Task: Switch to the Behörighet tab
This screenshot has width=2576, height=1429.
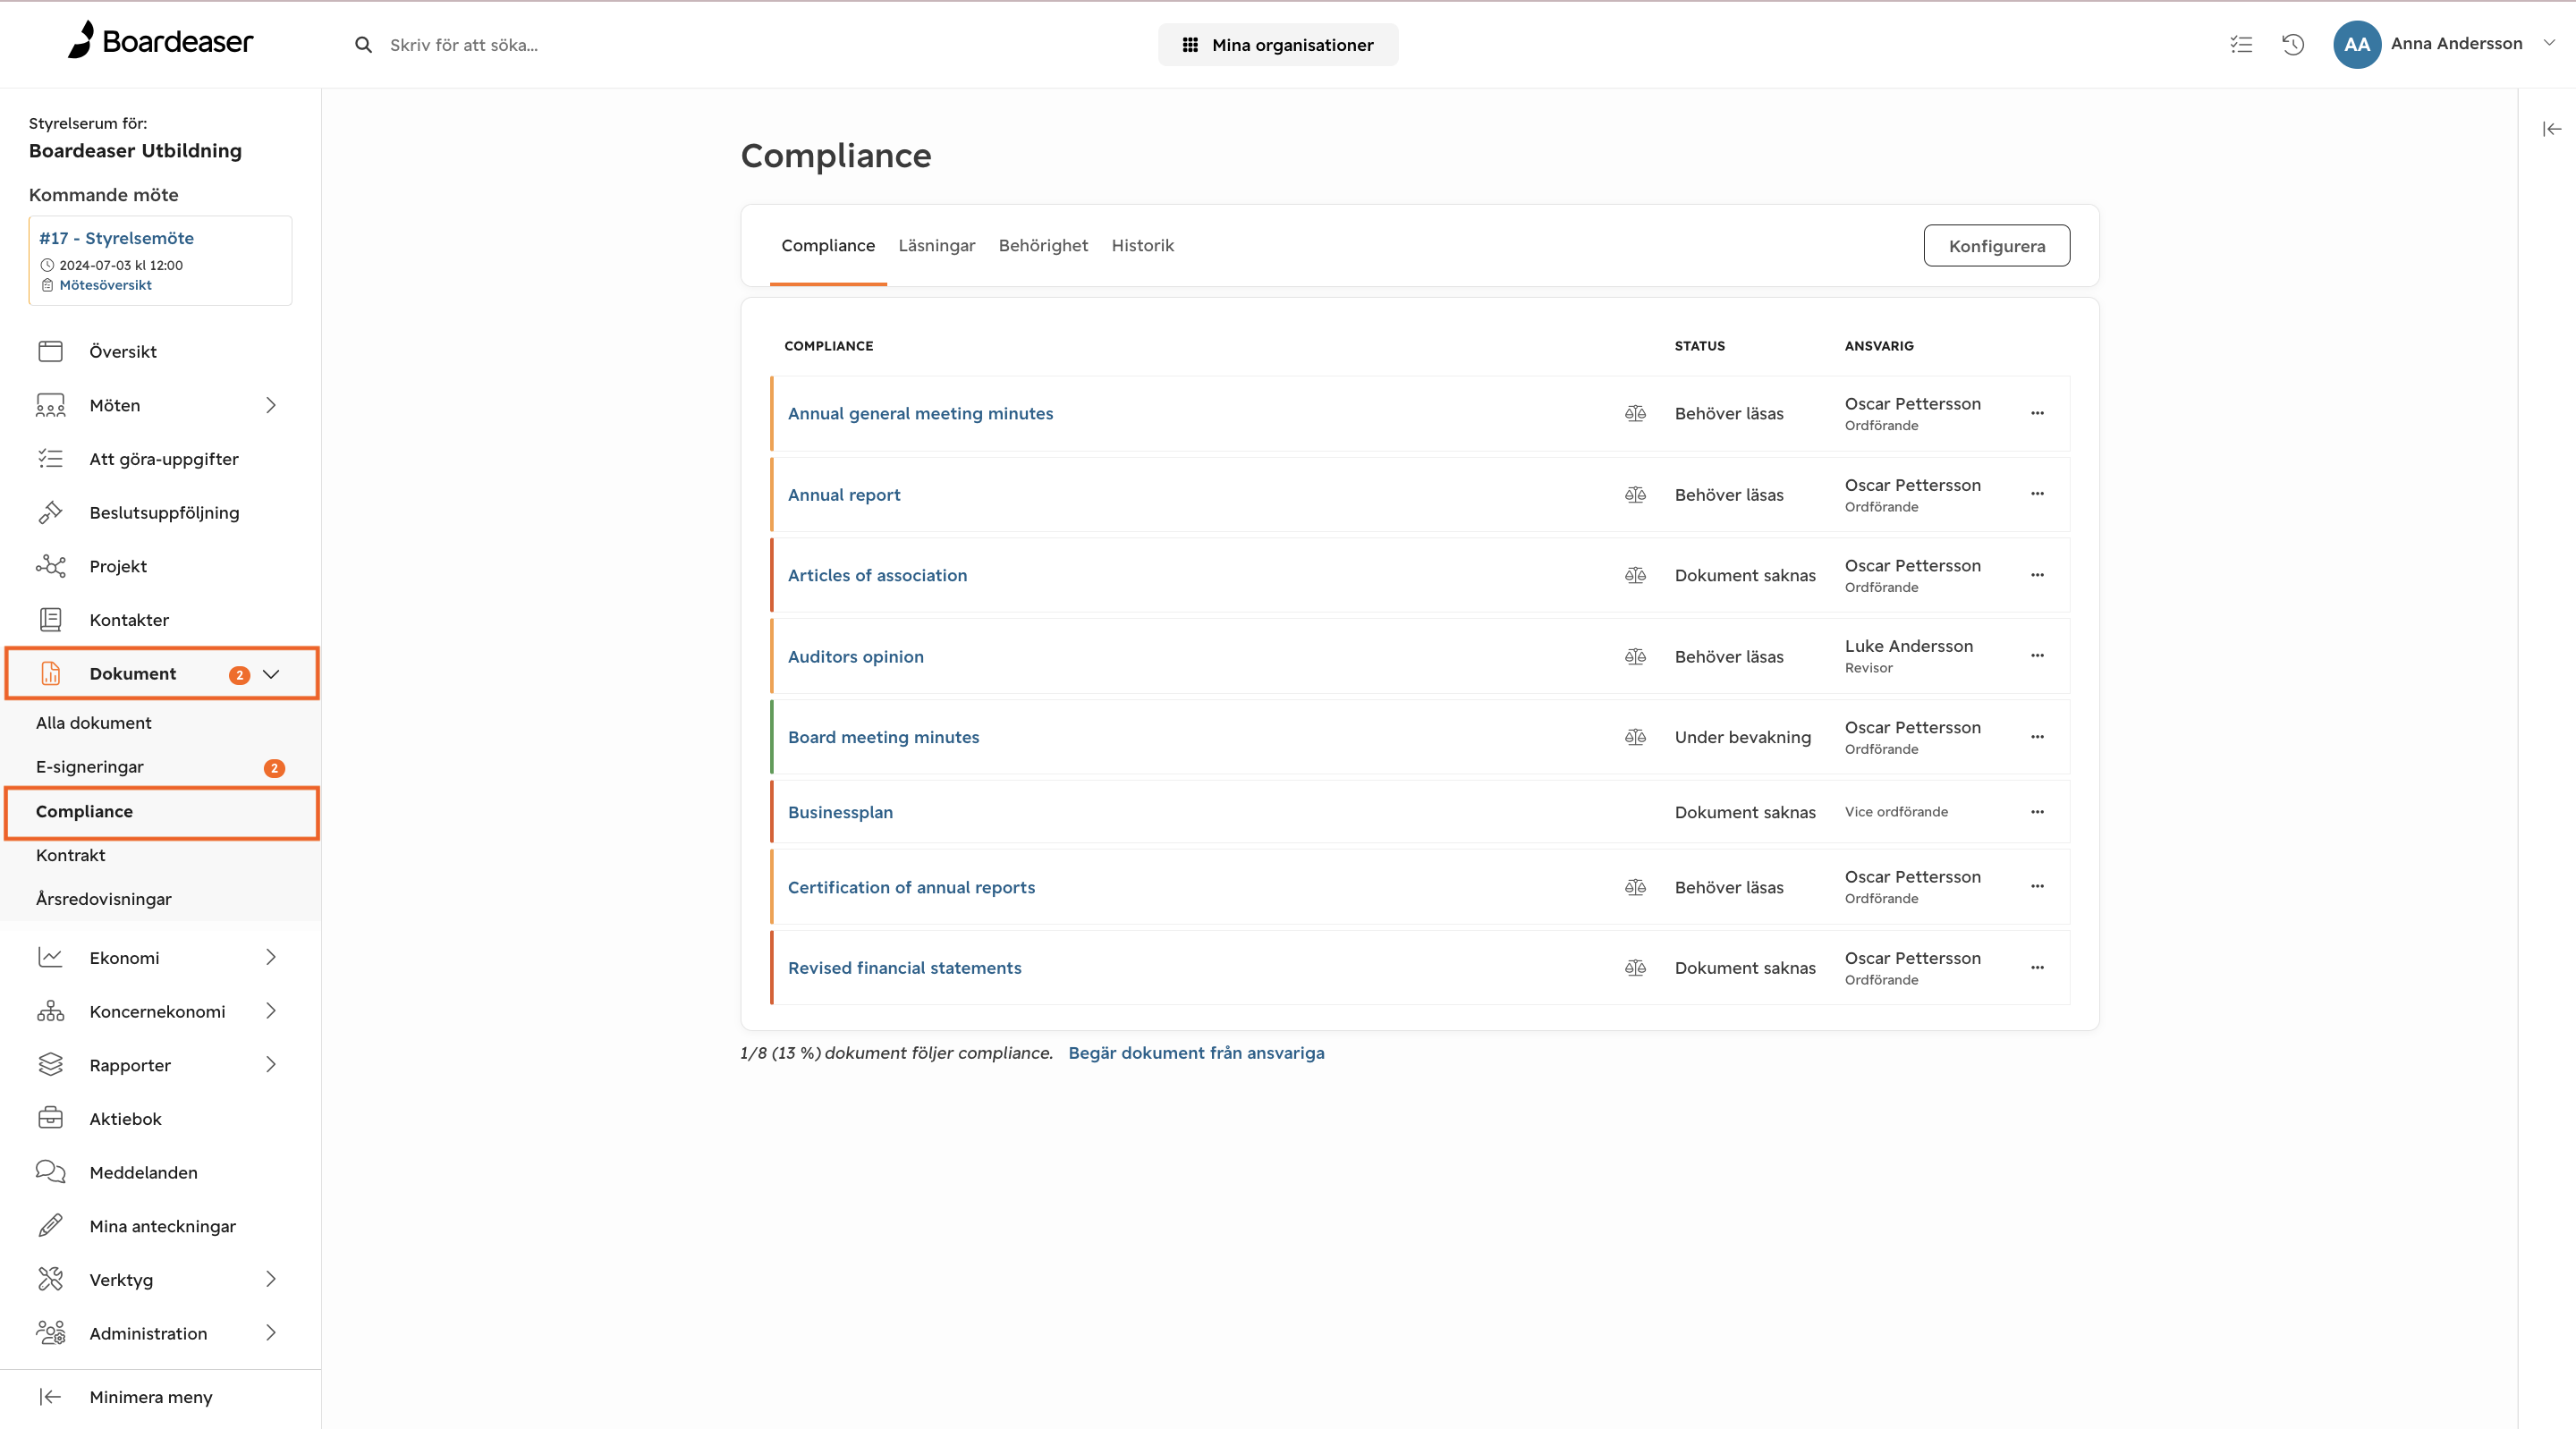Action: (x=1043, y=245)
